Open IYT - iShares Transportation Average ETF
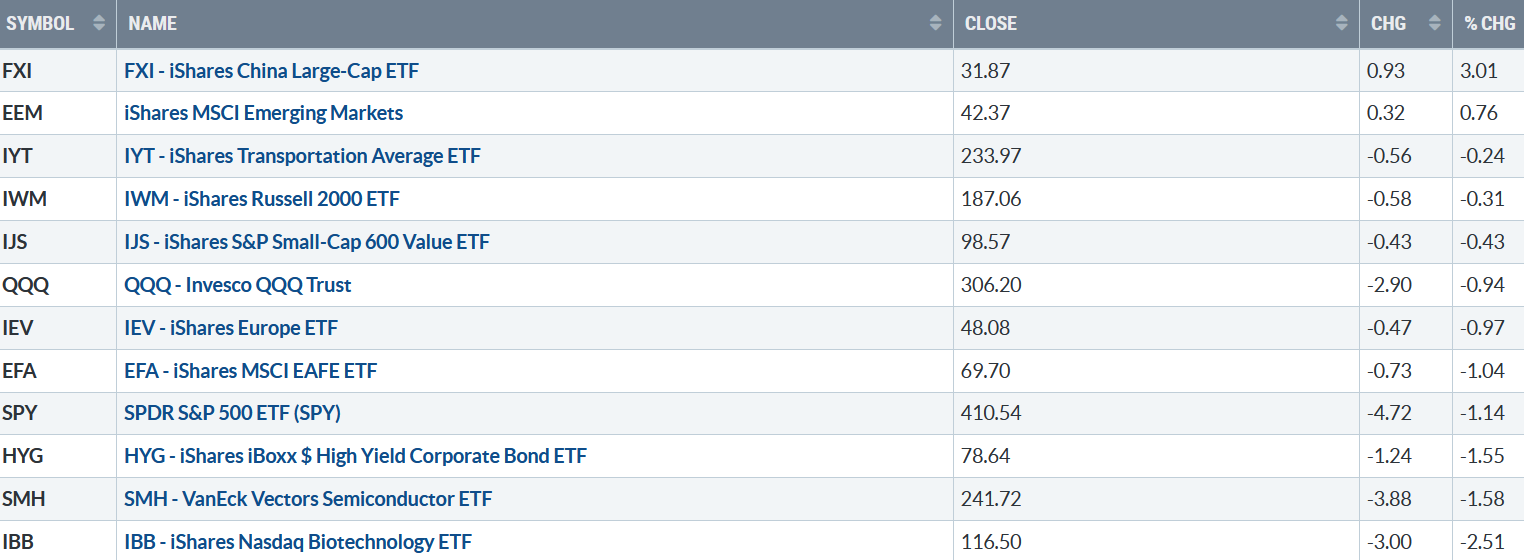 click(303, 156)
